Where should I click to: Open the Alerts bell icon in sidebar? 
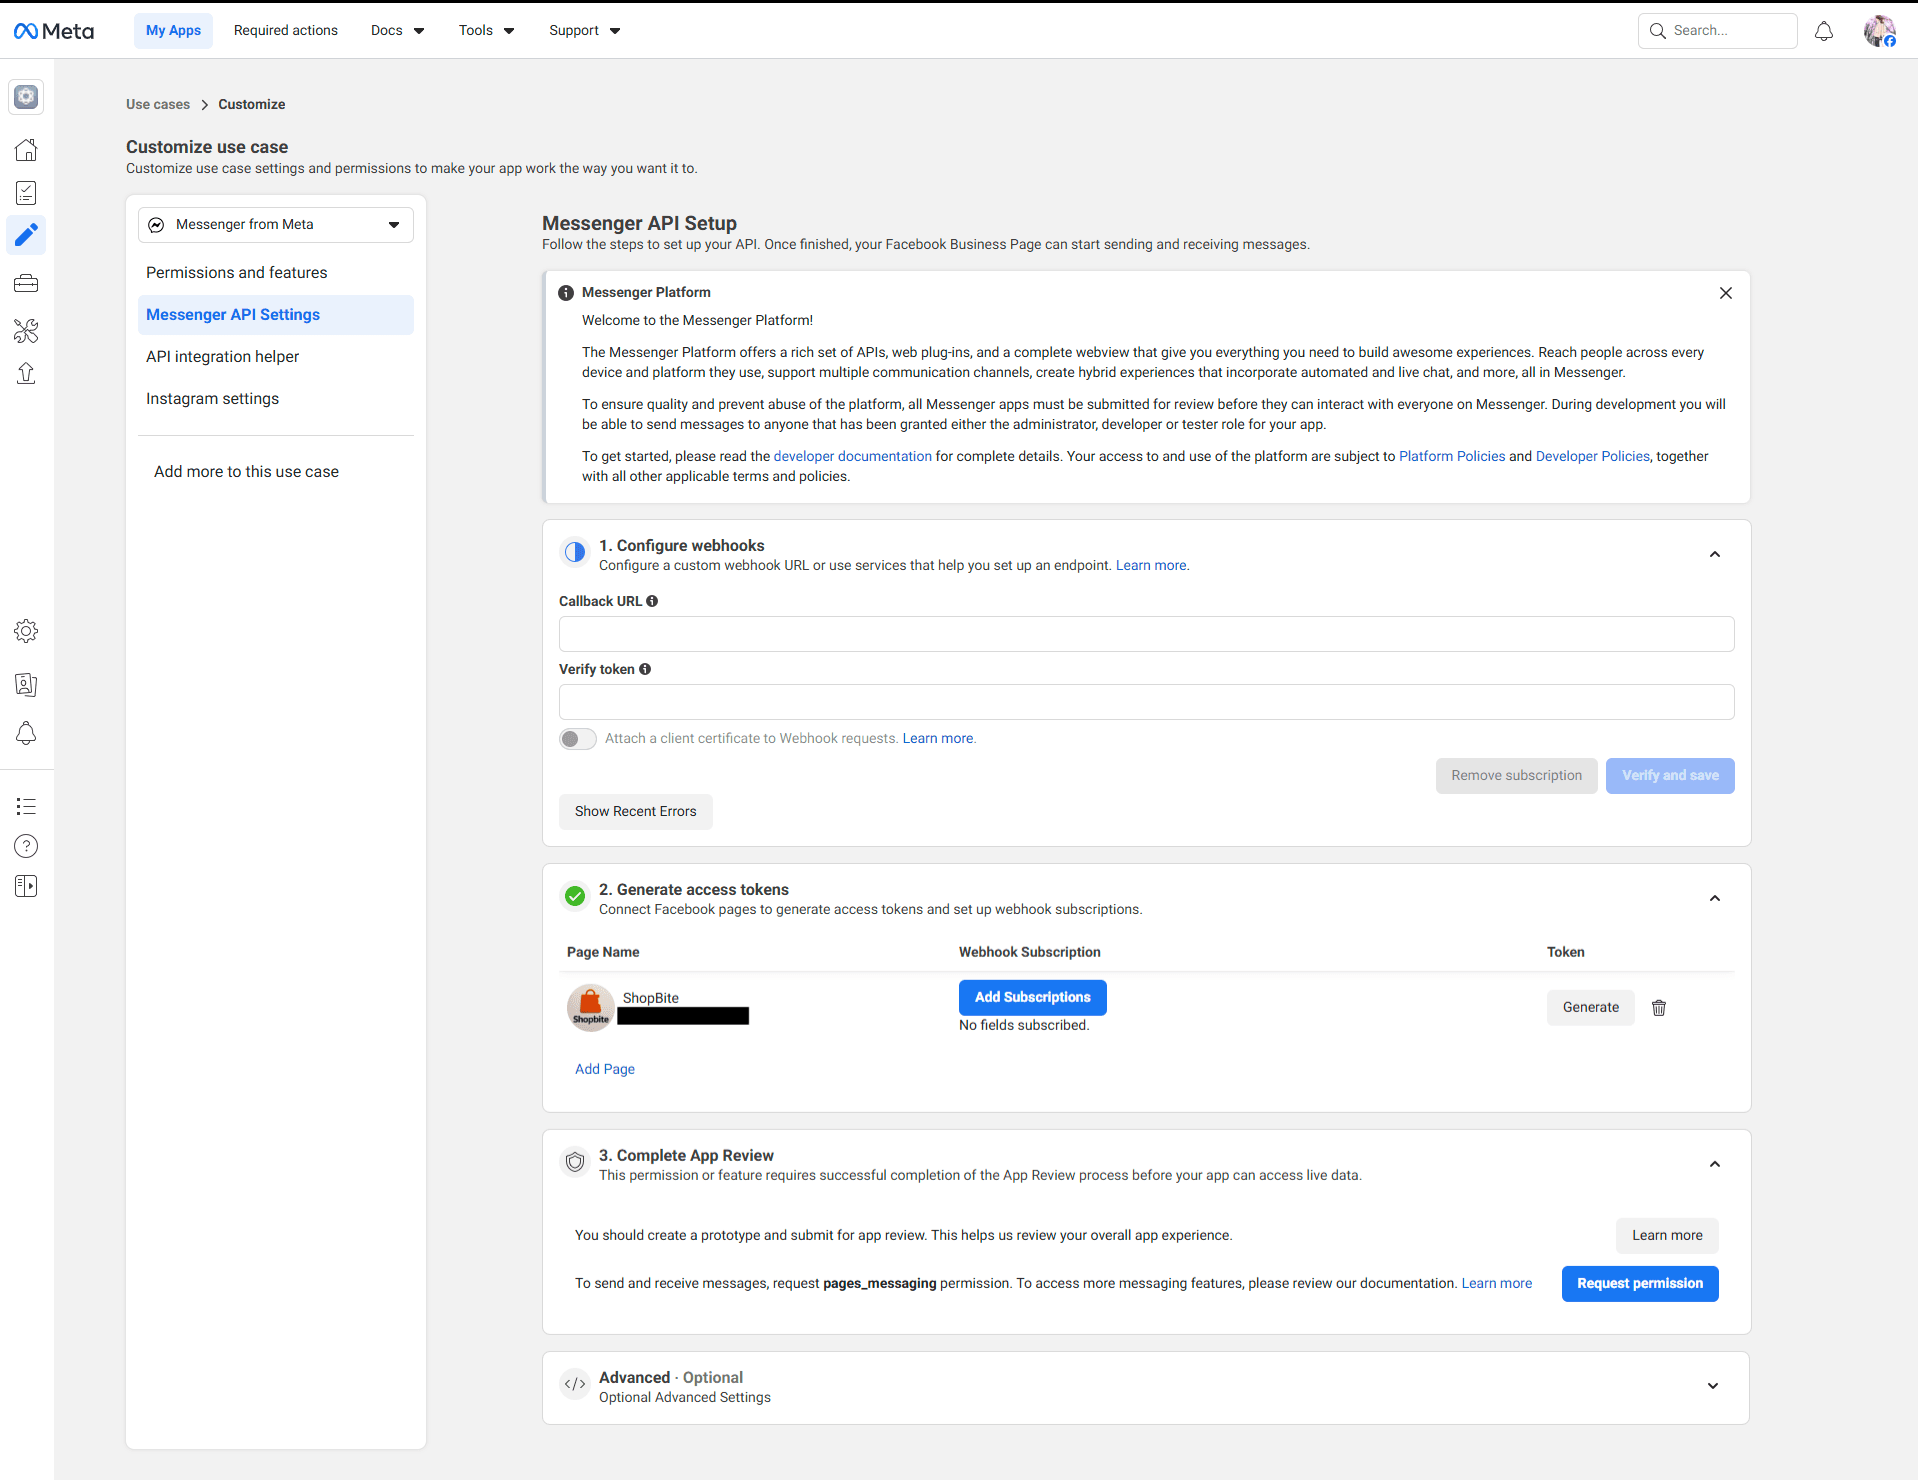tap(26, 733)
